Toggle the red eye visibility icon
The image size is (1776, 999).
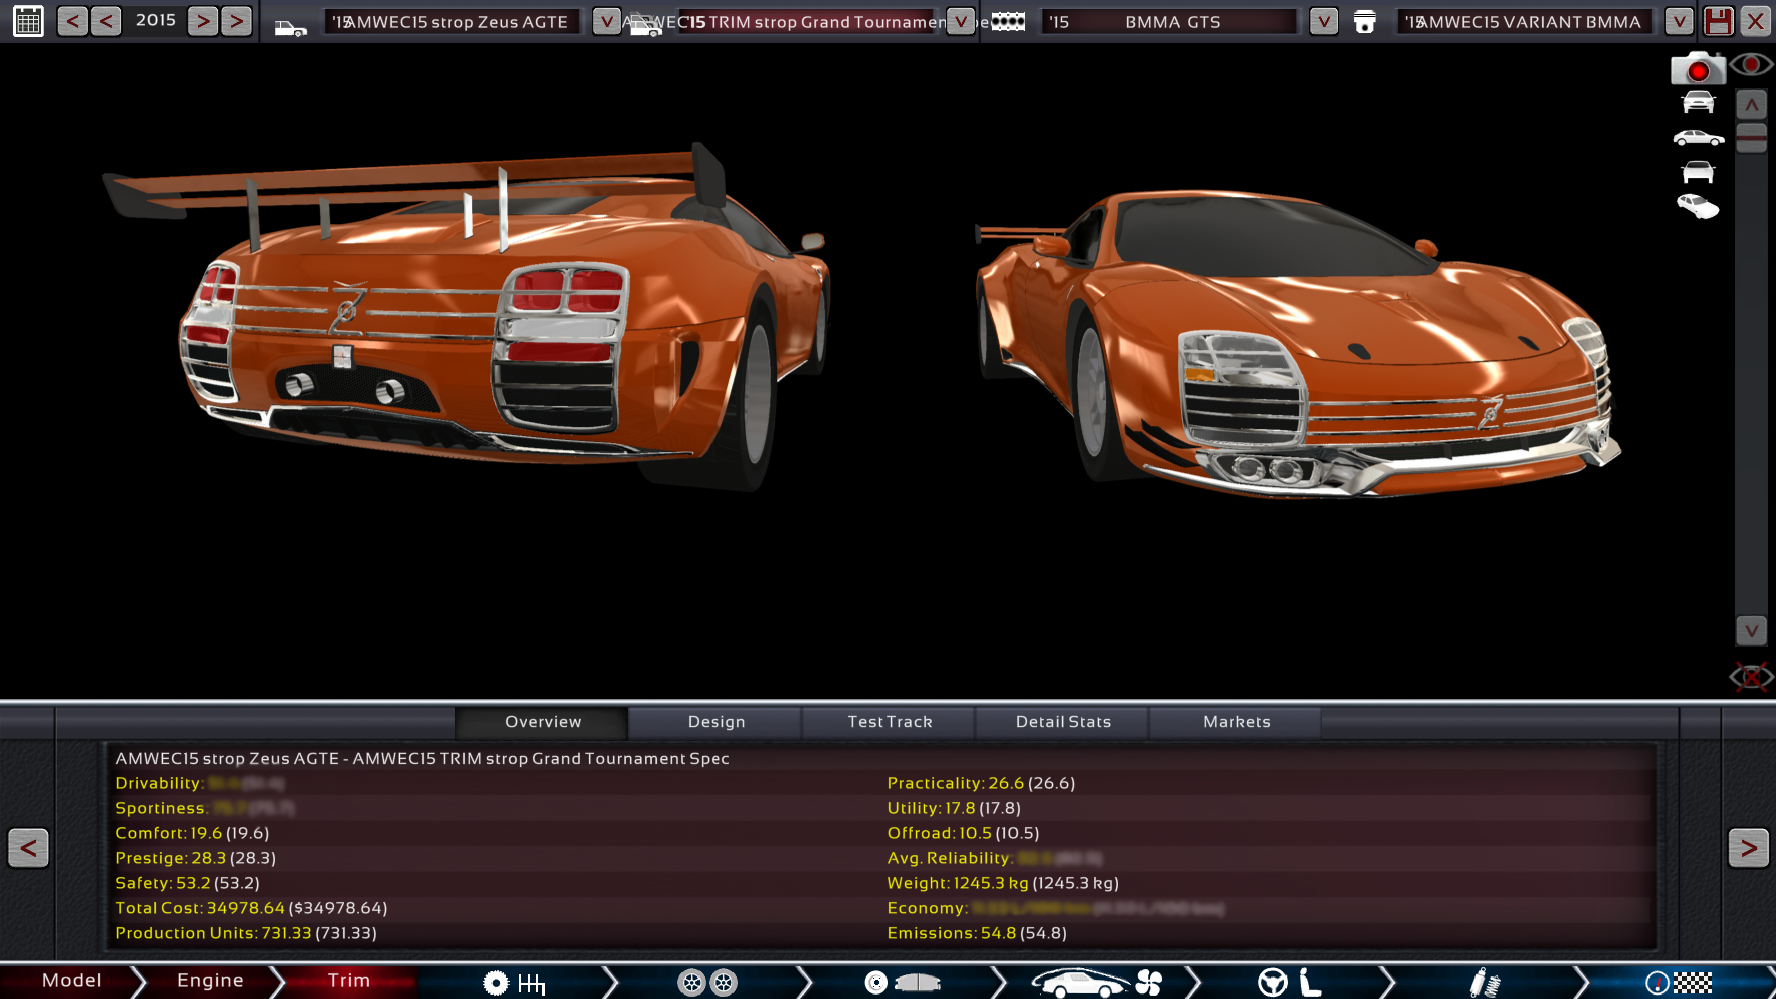coord(1752,65)
